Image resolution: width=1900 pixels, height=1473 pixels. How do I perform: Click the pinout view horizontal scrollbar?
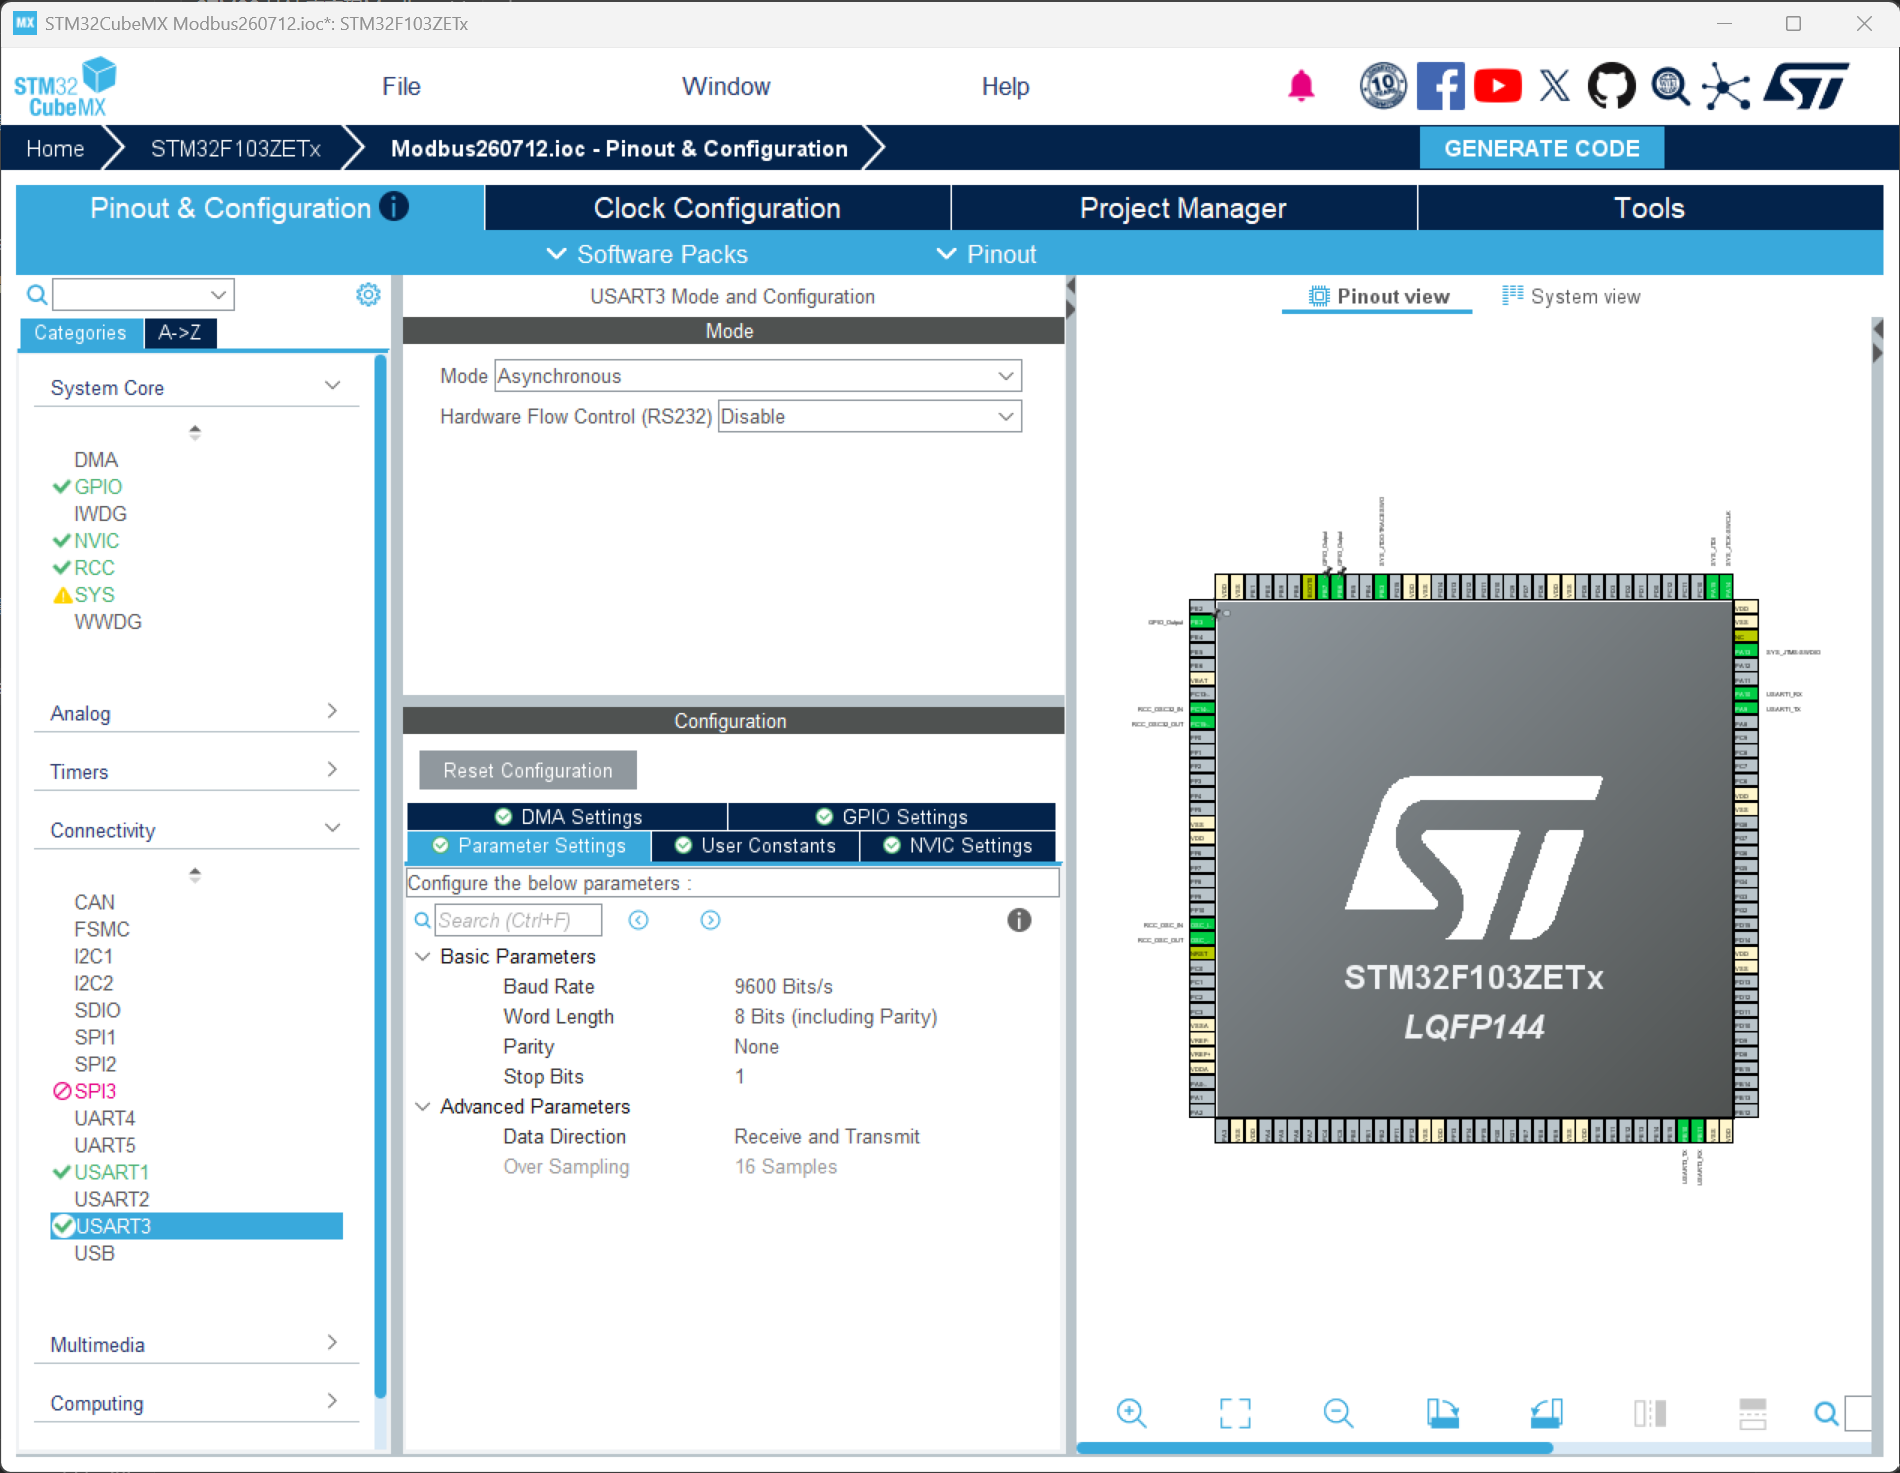click(x=1314, y=1448)
